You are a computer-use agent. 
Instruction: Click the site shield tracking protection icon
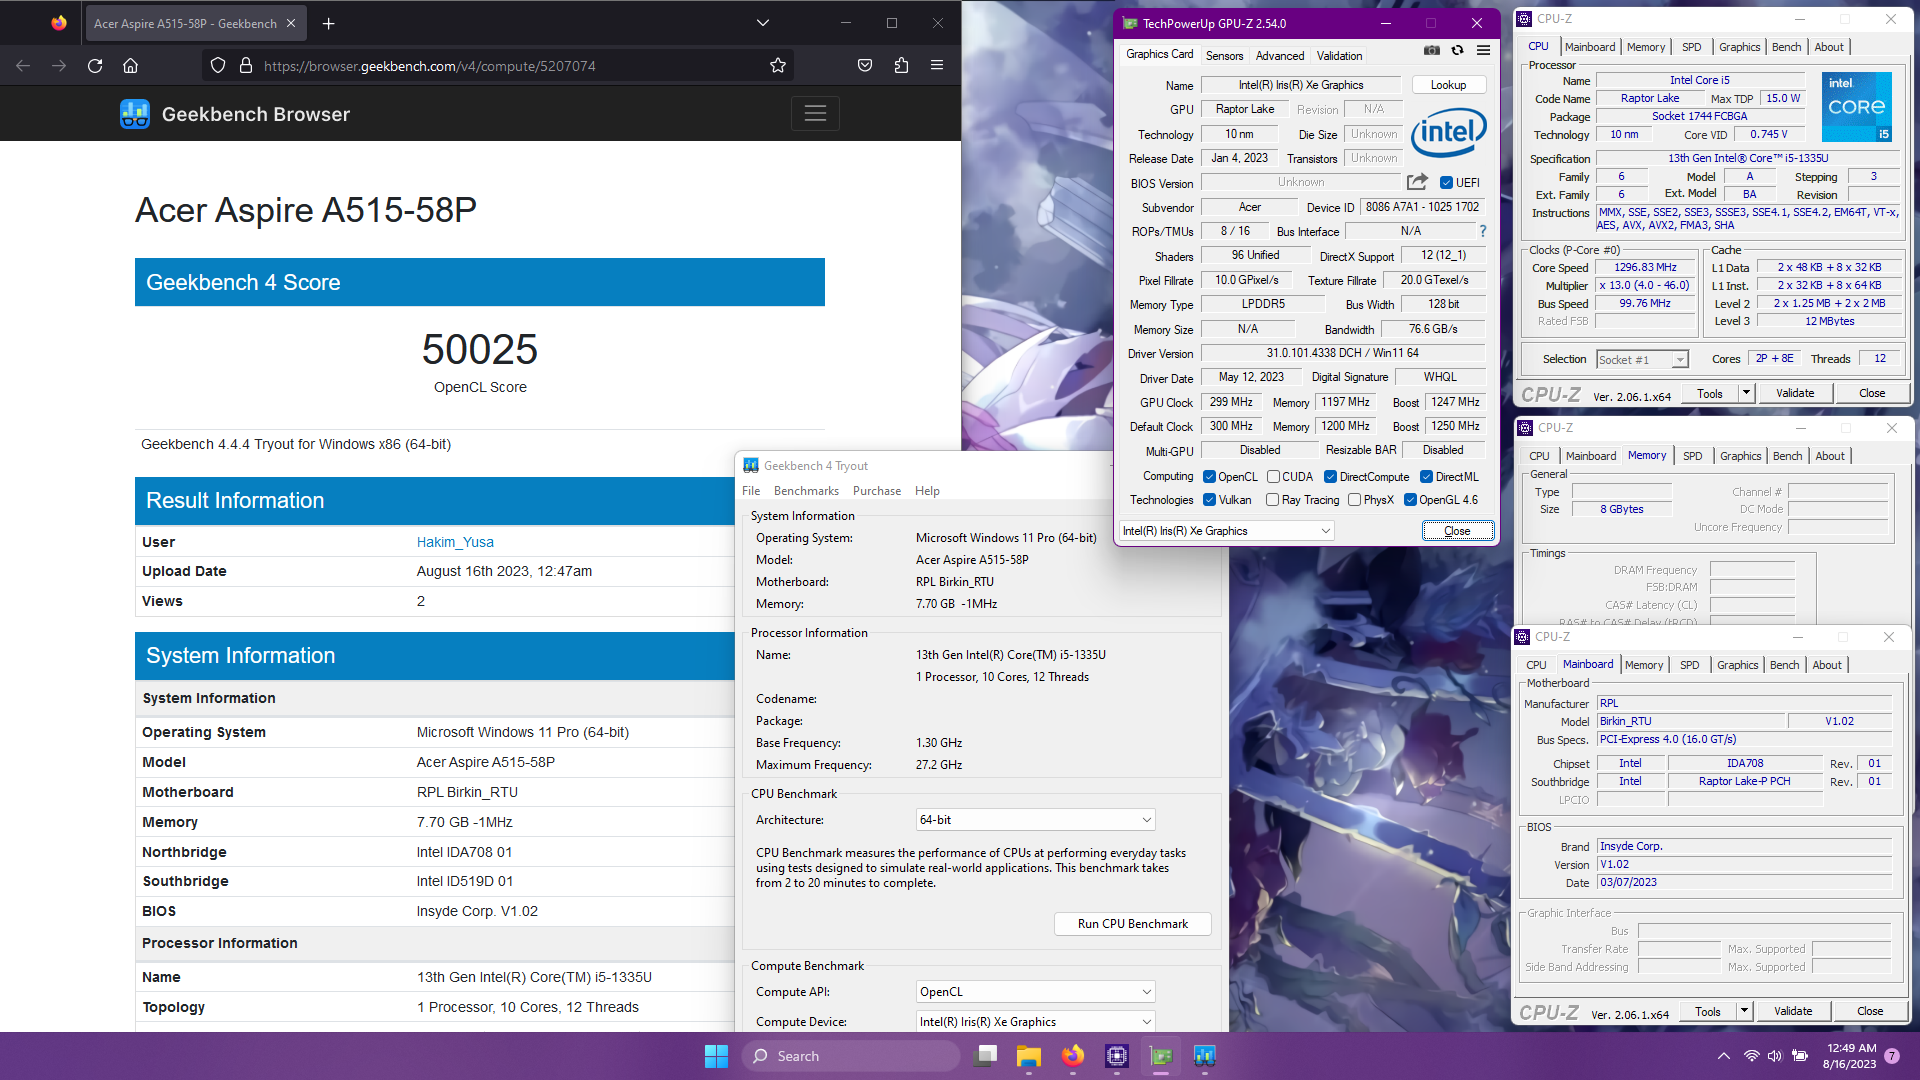coord(218,66)
